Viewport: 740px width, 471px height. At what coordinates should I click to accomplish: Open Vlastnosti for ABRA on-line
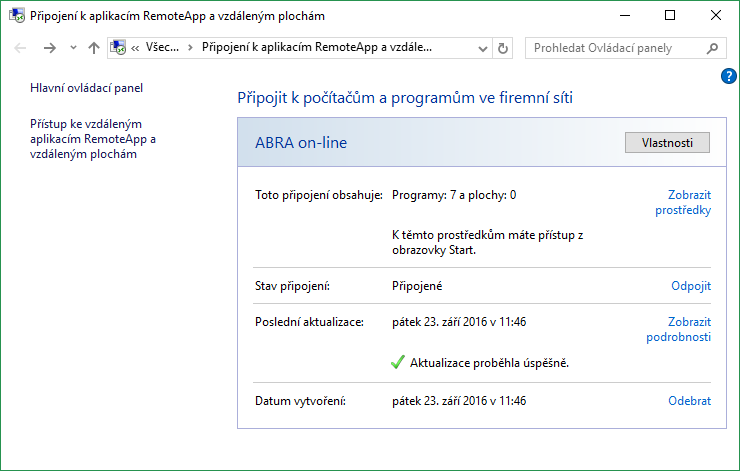coord(667,143)
